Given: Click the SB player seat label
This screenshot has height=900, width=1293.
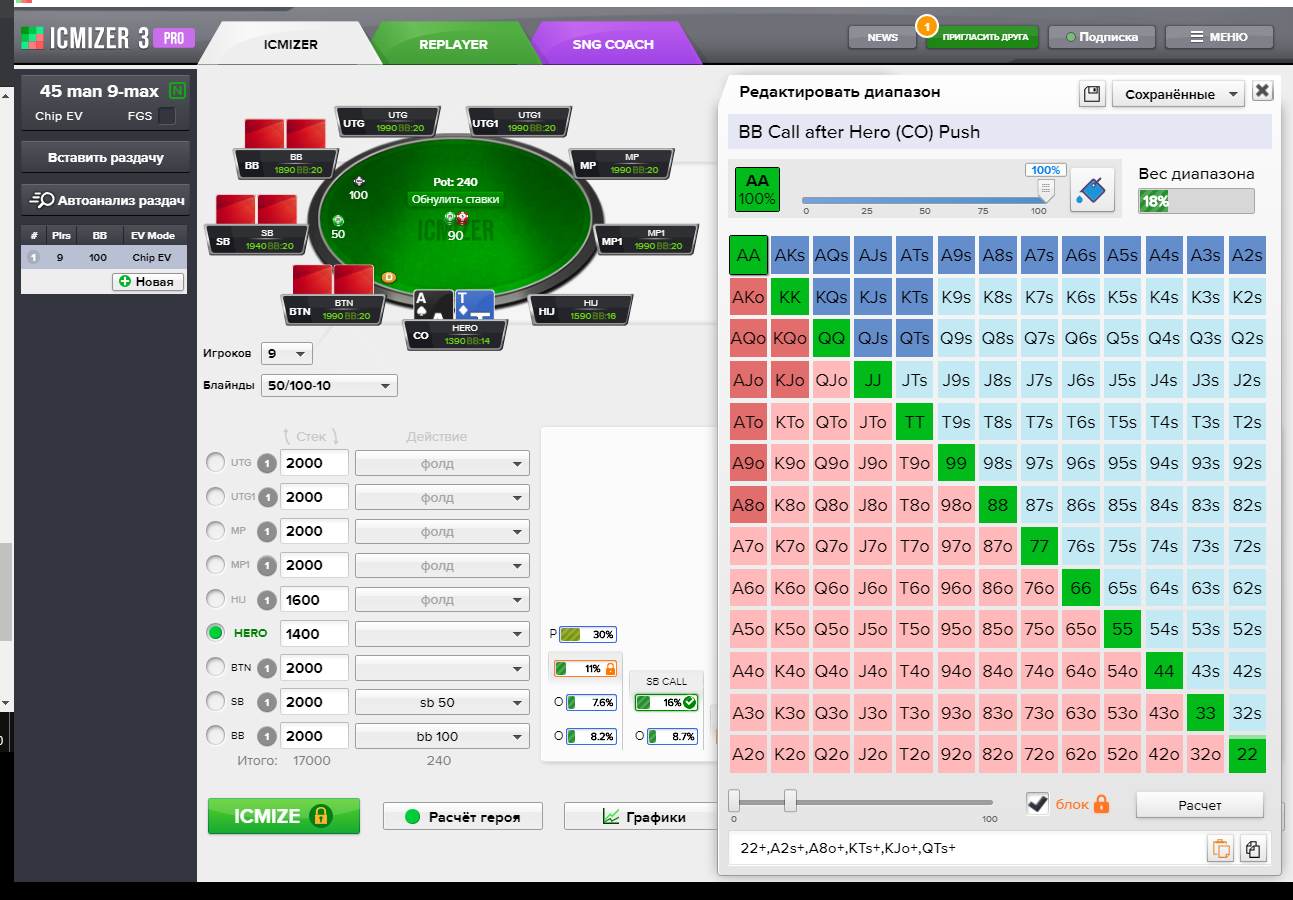Looking at the screenshot, I should pos(254,240).
